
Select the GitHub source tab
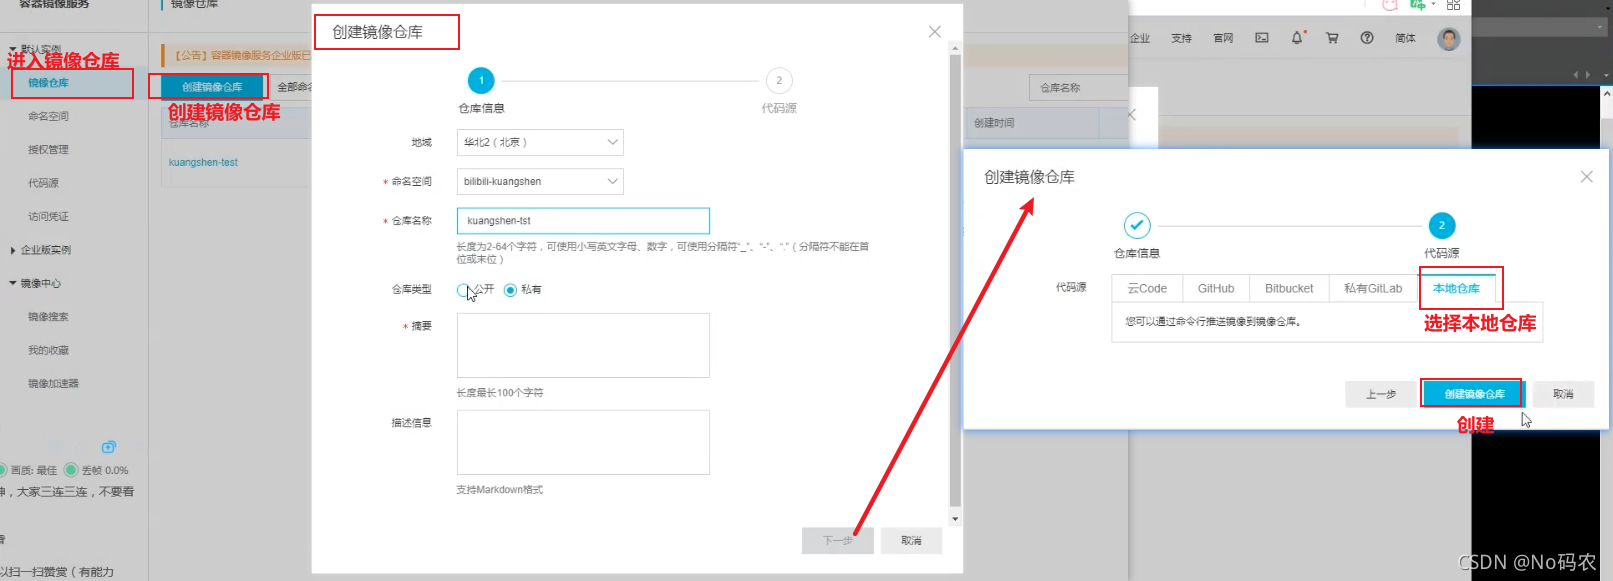1216,288
